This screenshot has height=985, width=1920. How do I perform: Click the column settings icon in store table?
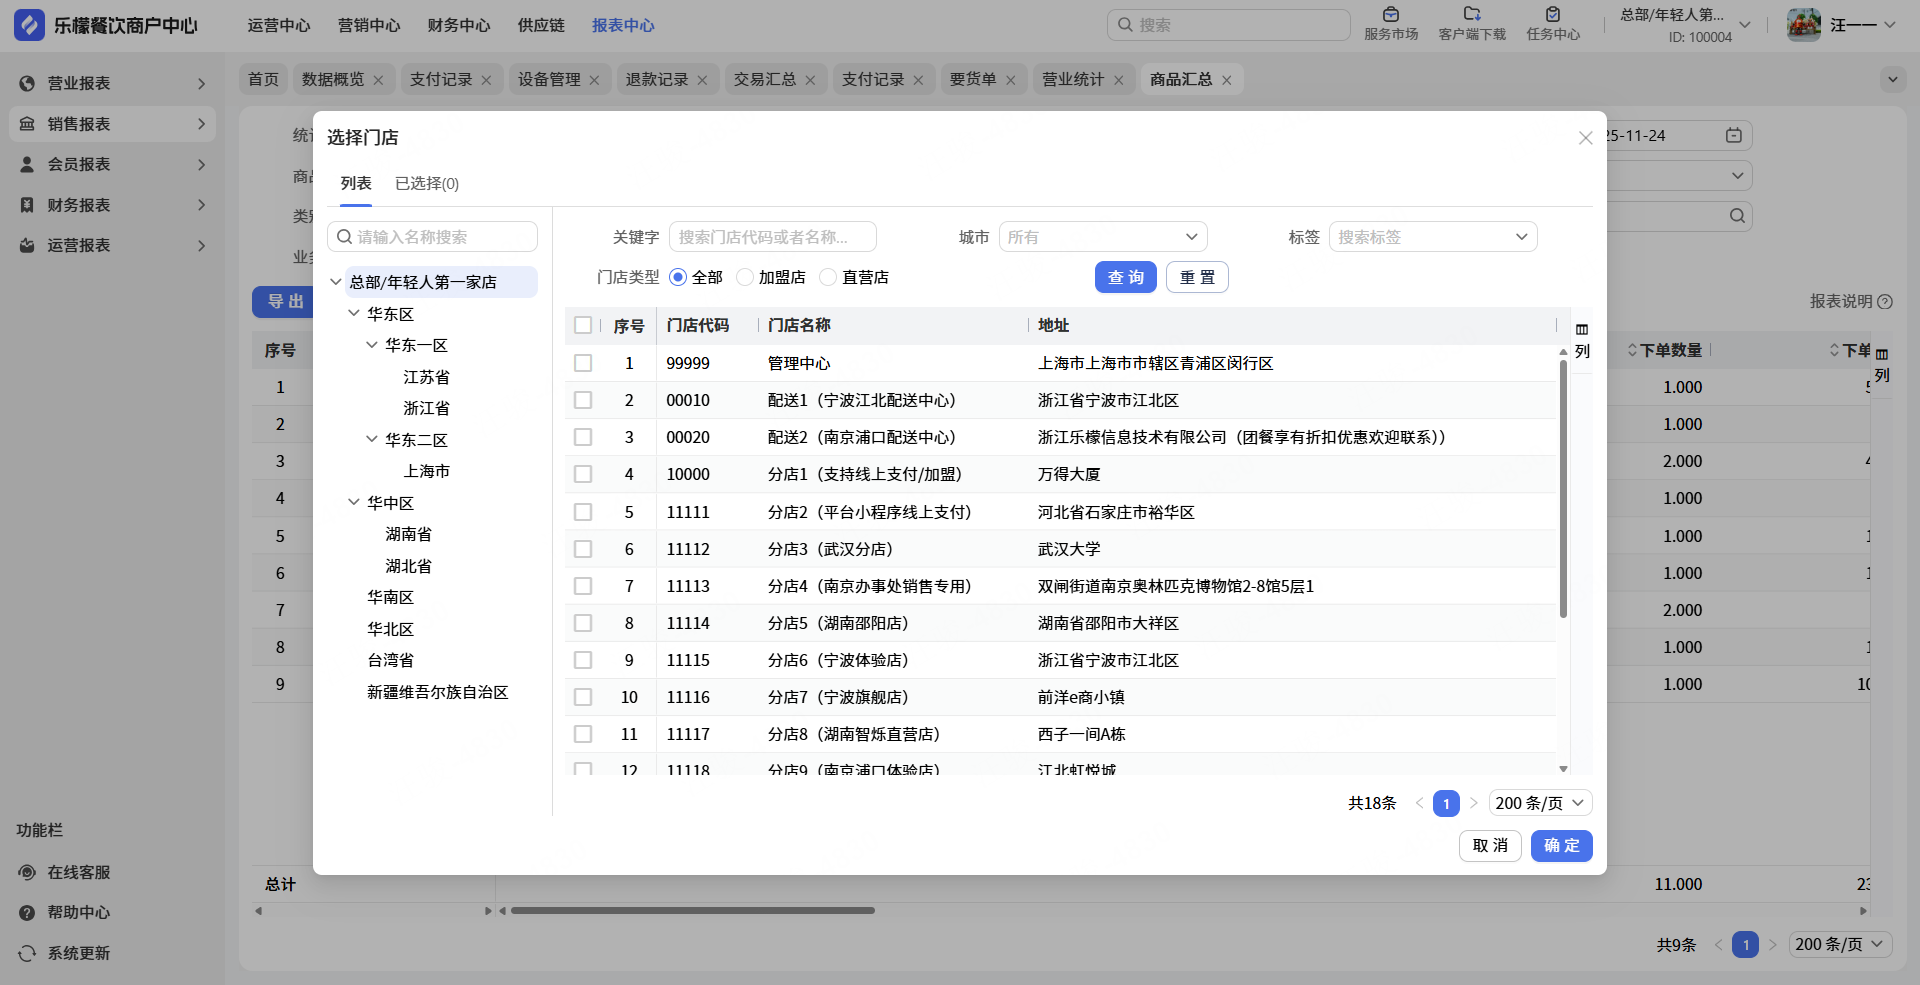pyautogui.click(x=1581, y=330)
